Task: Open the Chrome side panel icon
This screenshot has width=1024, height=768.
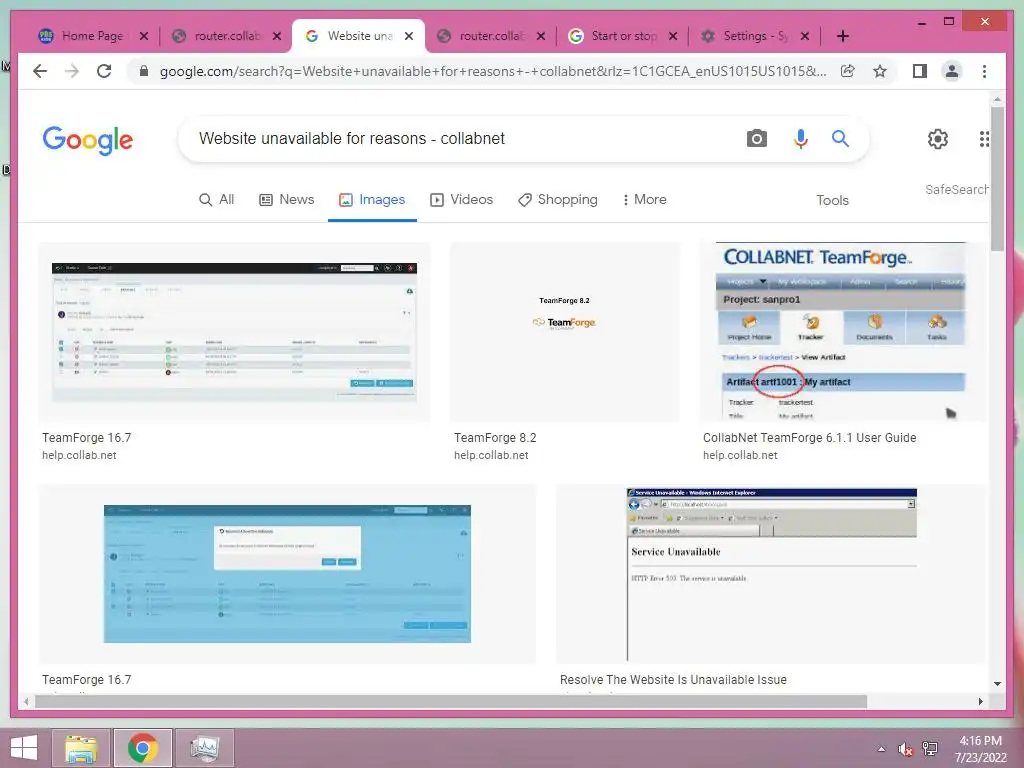Action: 920,71
